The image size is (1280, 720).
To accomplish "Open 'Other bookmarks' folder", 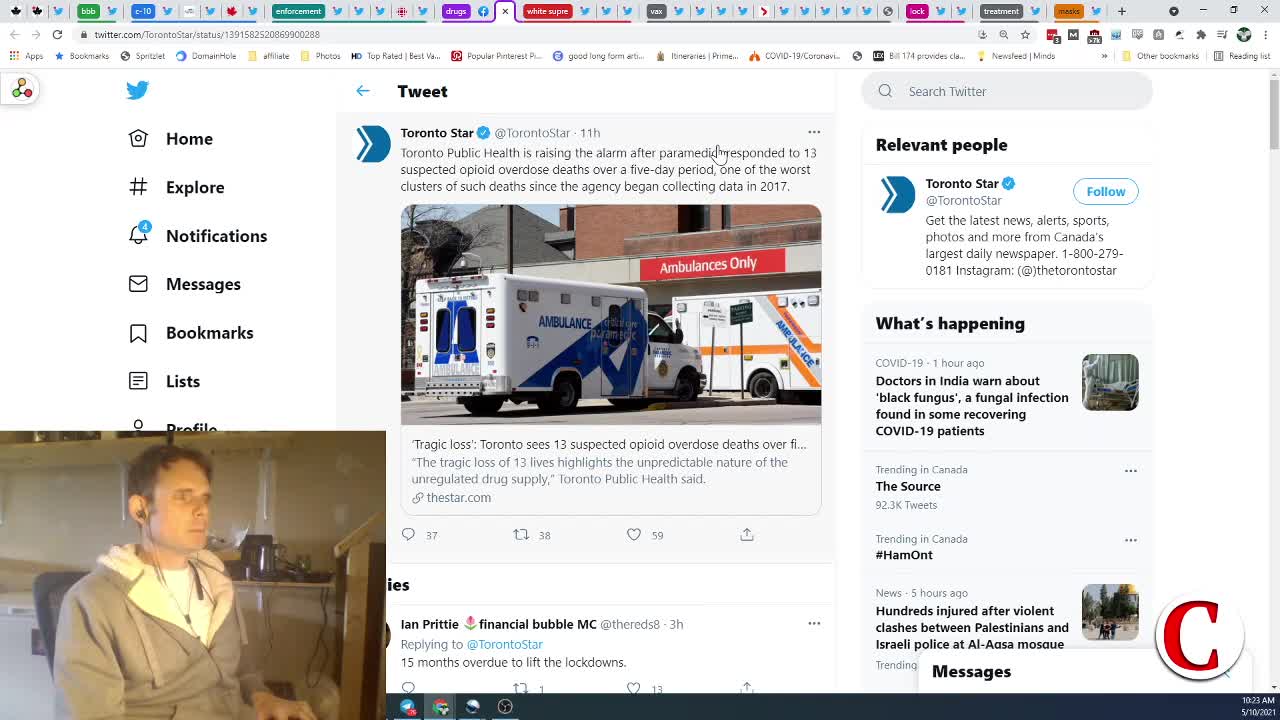I will point(1160,56).
